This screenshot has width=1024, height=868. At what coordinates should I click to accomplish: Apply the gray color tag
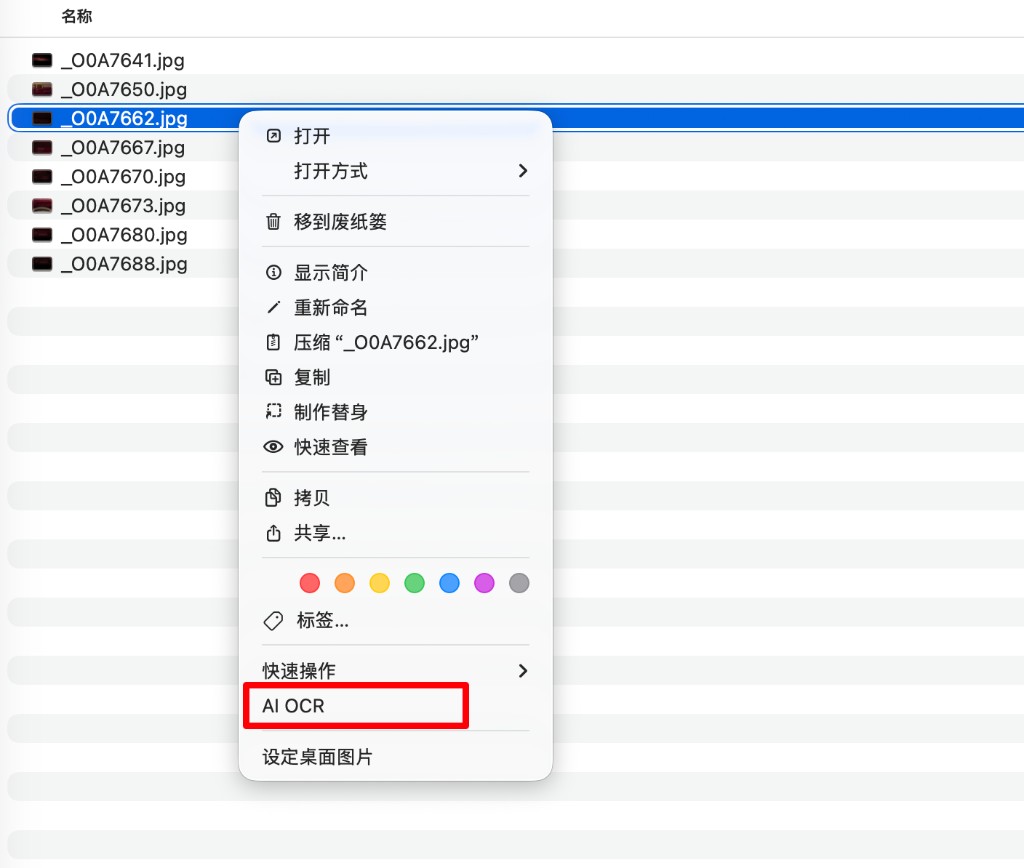point(519,583)
